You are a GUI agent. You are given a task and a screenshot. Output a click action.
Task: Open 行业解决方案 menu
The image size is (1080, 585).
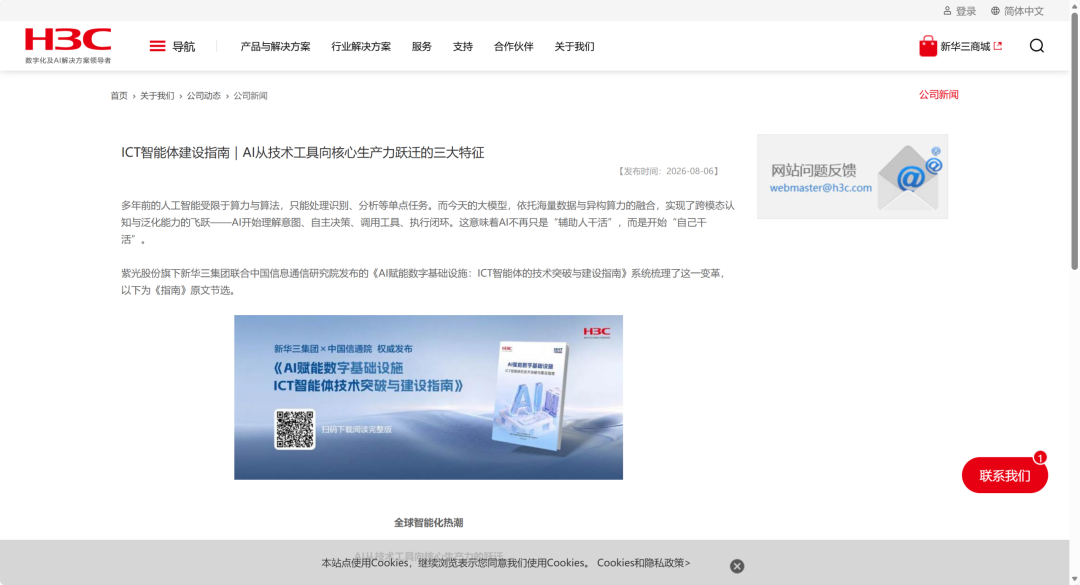pos(361,46)
